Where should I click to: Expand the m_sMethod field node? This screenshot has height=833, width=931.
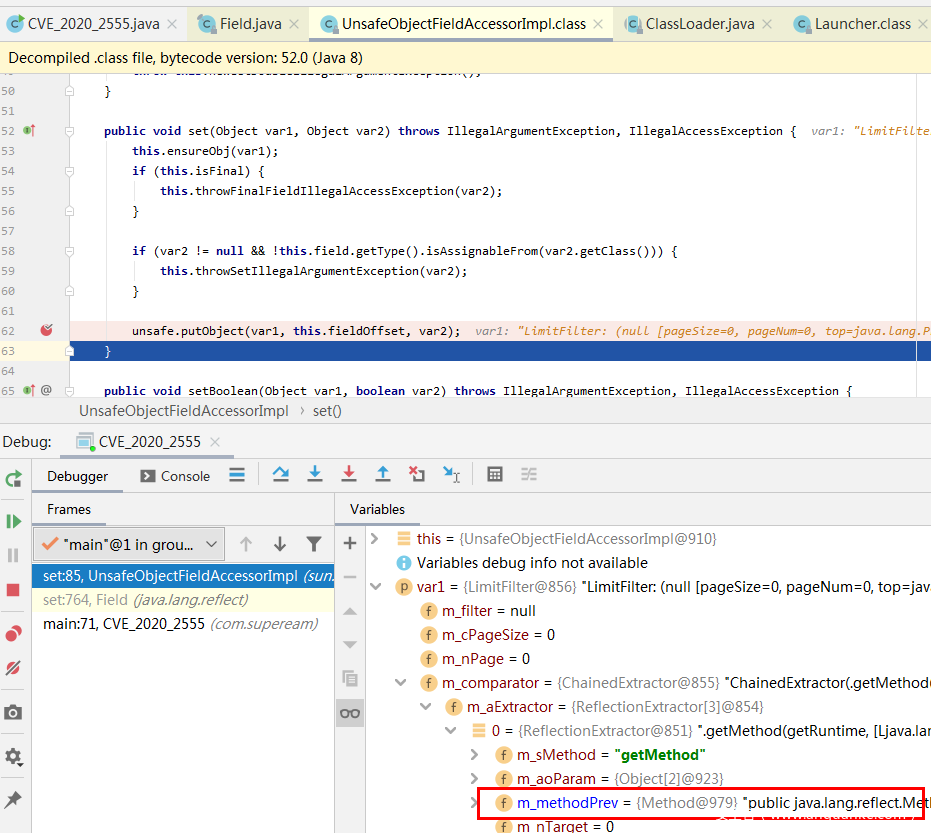(475, 754)
